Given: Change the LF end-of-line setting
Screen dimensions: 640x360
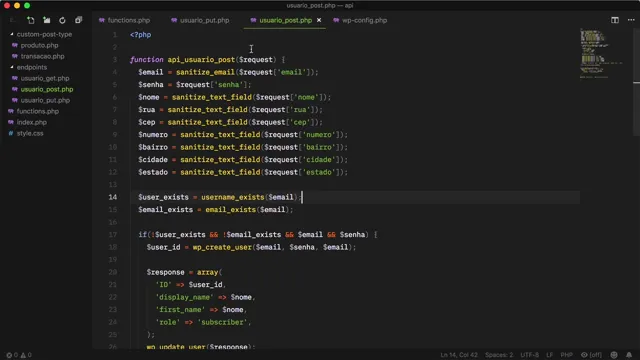Looking at the screenshot, I should (x=549, y=355).
